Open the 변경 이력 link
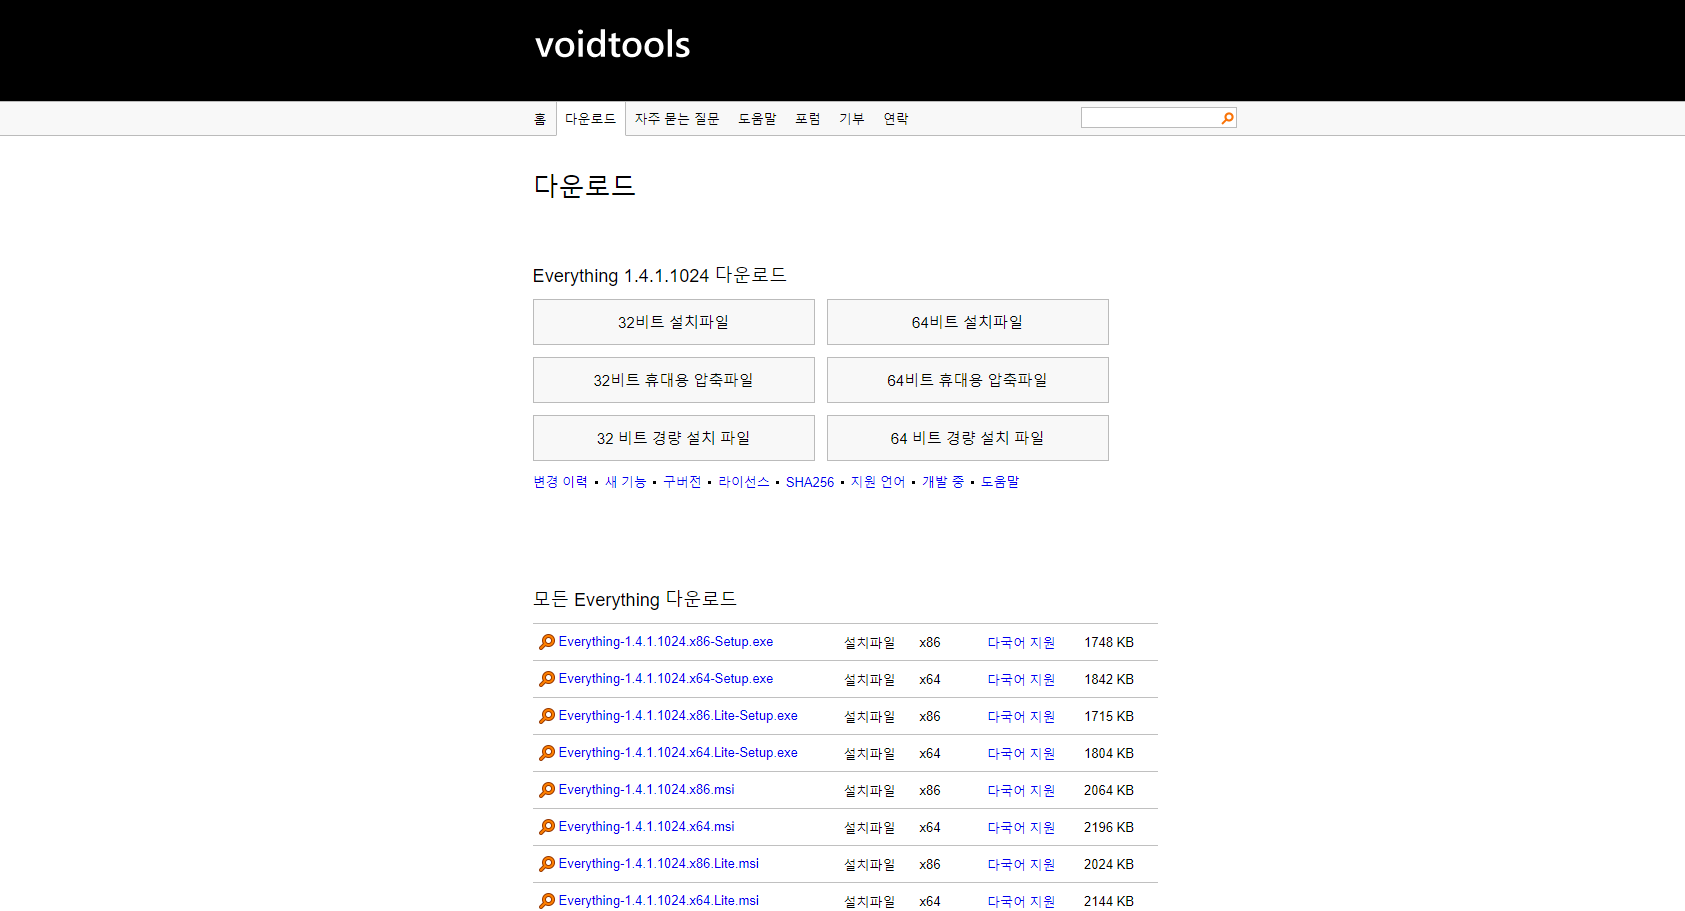The image size is (1685, 911). click(x=560, y=482)
